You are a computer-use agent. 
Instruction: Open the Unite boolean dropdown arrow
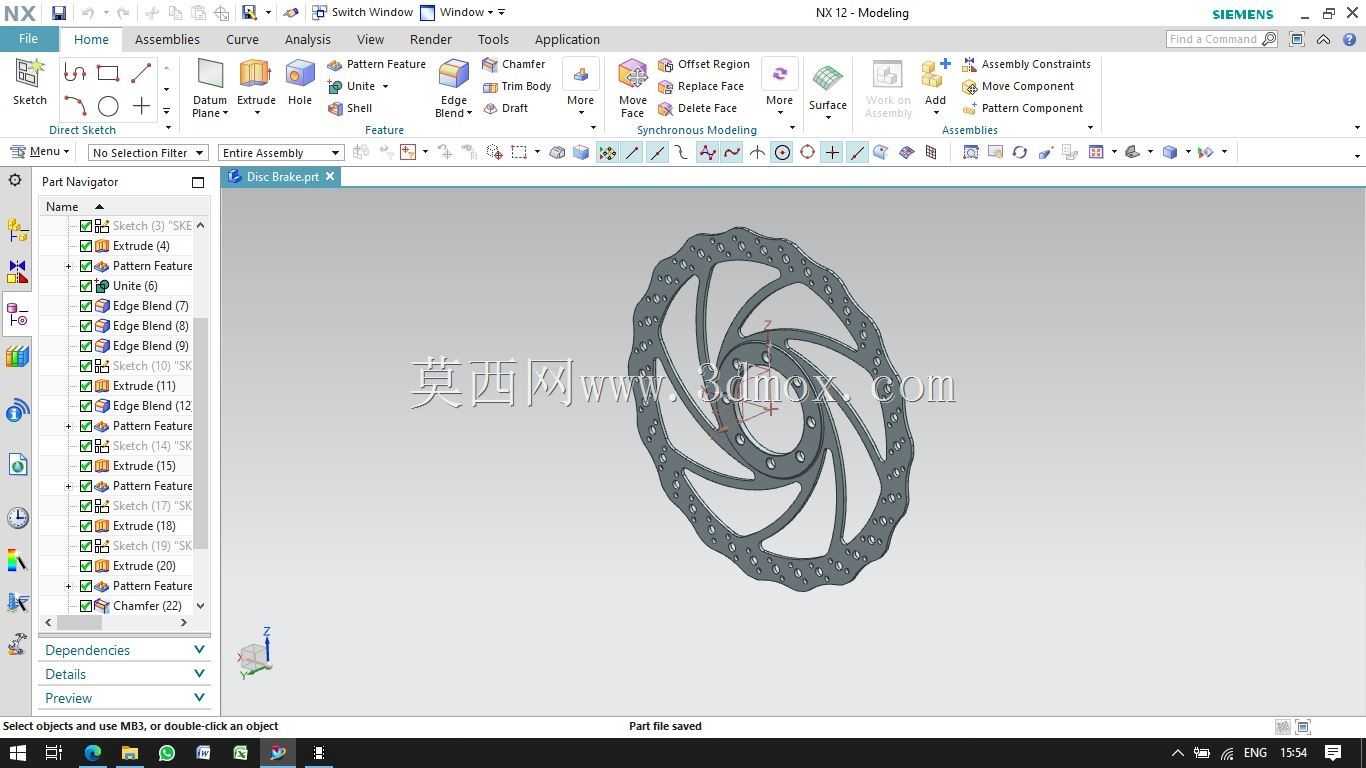[385, 86]
